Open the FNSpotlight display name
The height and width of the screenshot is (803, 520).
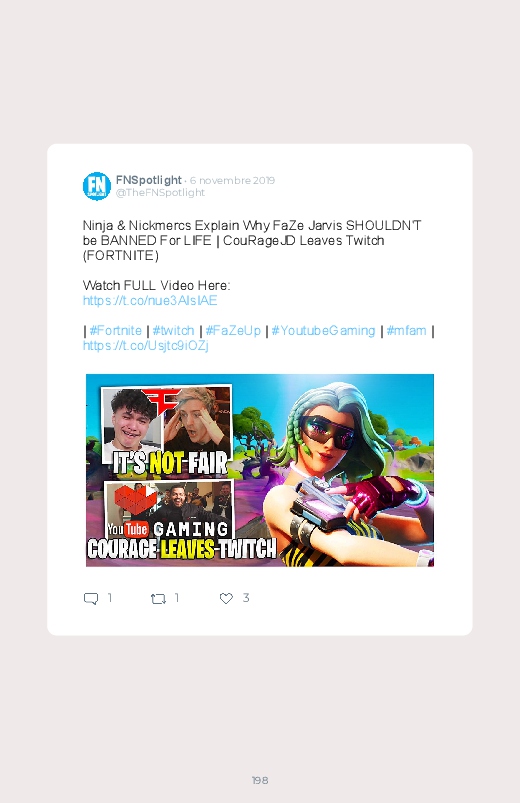pyautogui.click(x=149, y=180)
